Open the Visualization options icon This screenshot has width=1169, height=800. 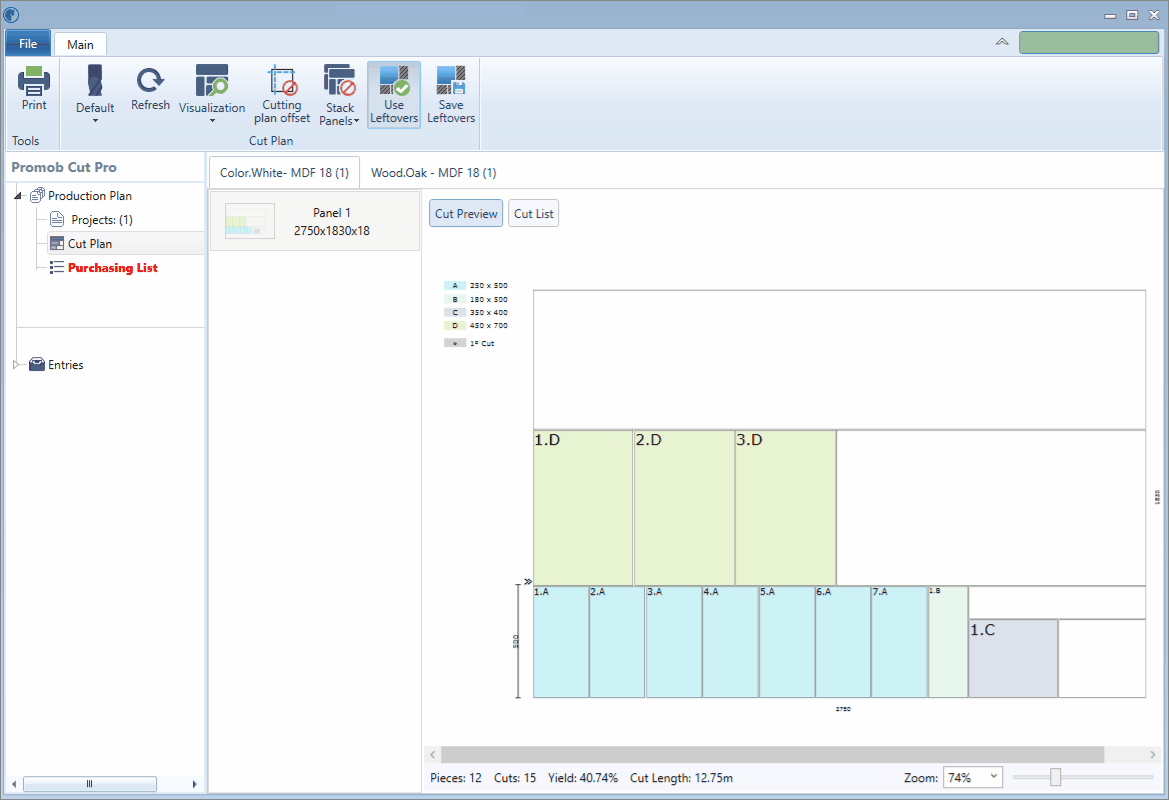212,81
